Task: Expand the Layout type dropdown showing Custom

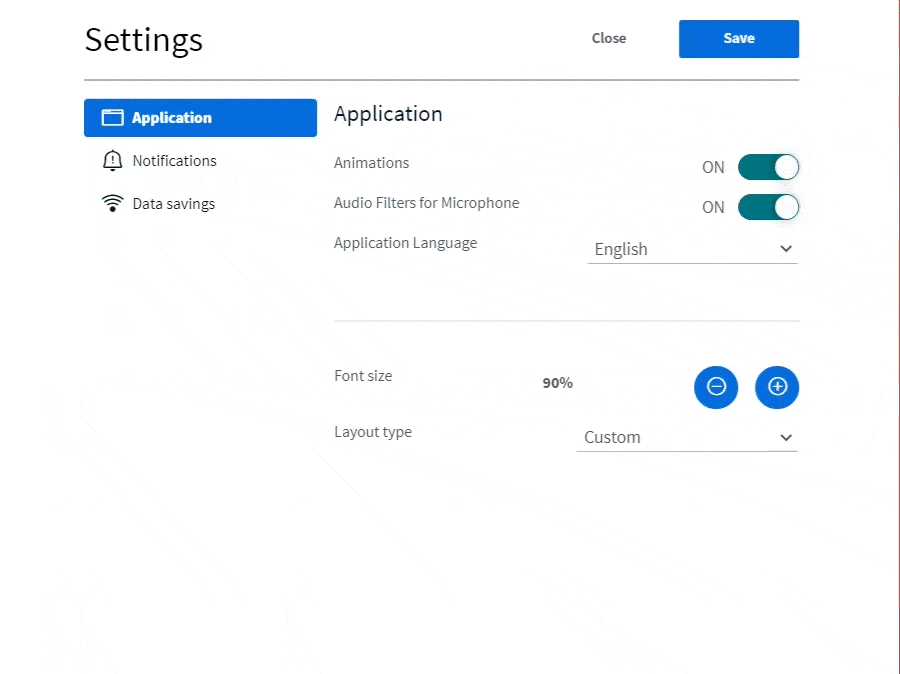Action: tap(686, 437)
